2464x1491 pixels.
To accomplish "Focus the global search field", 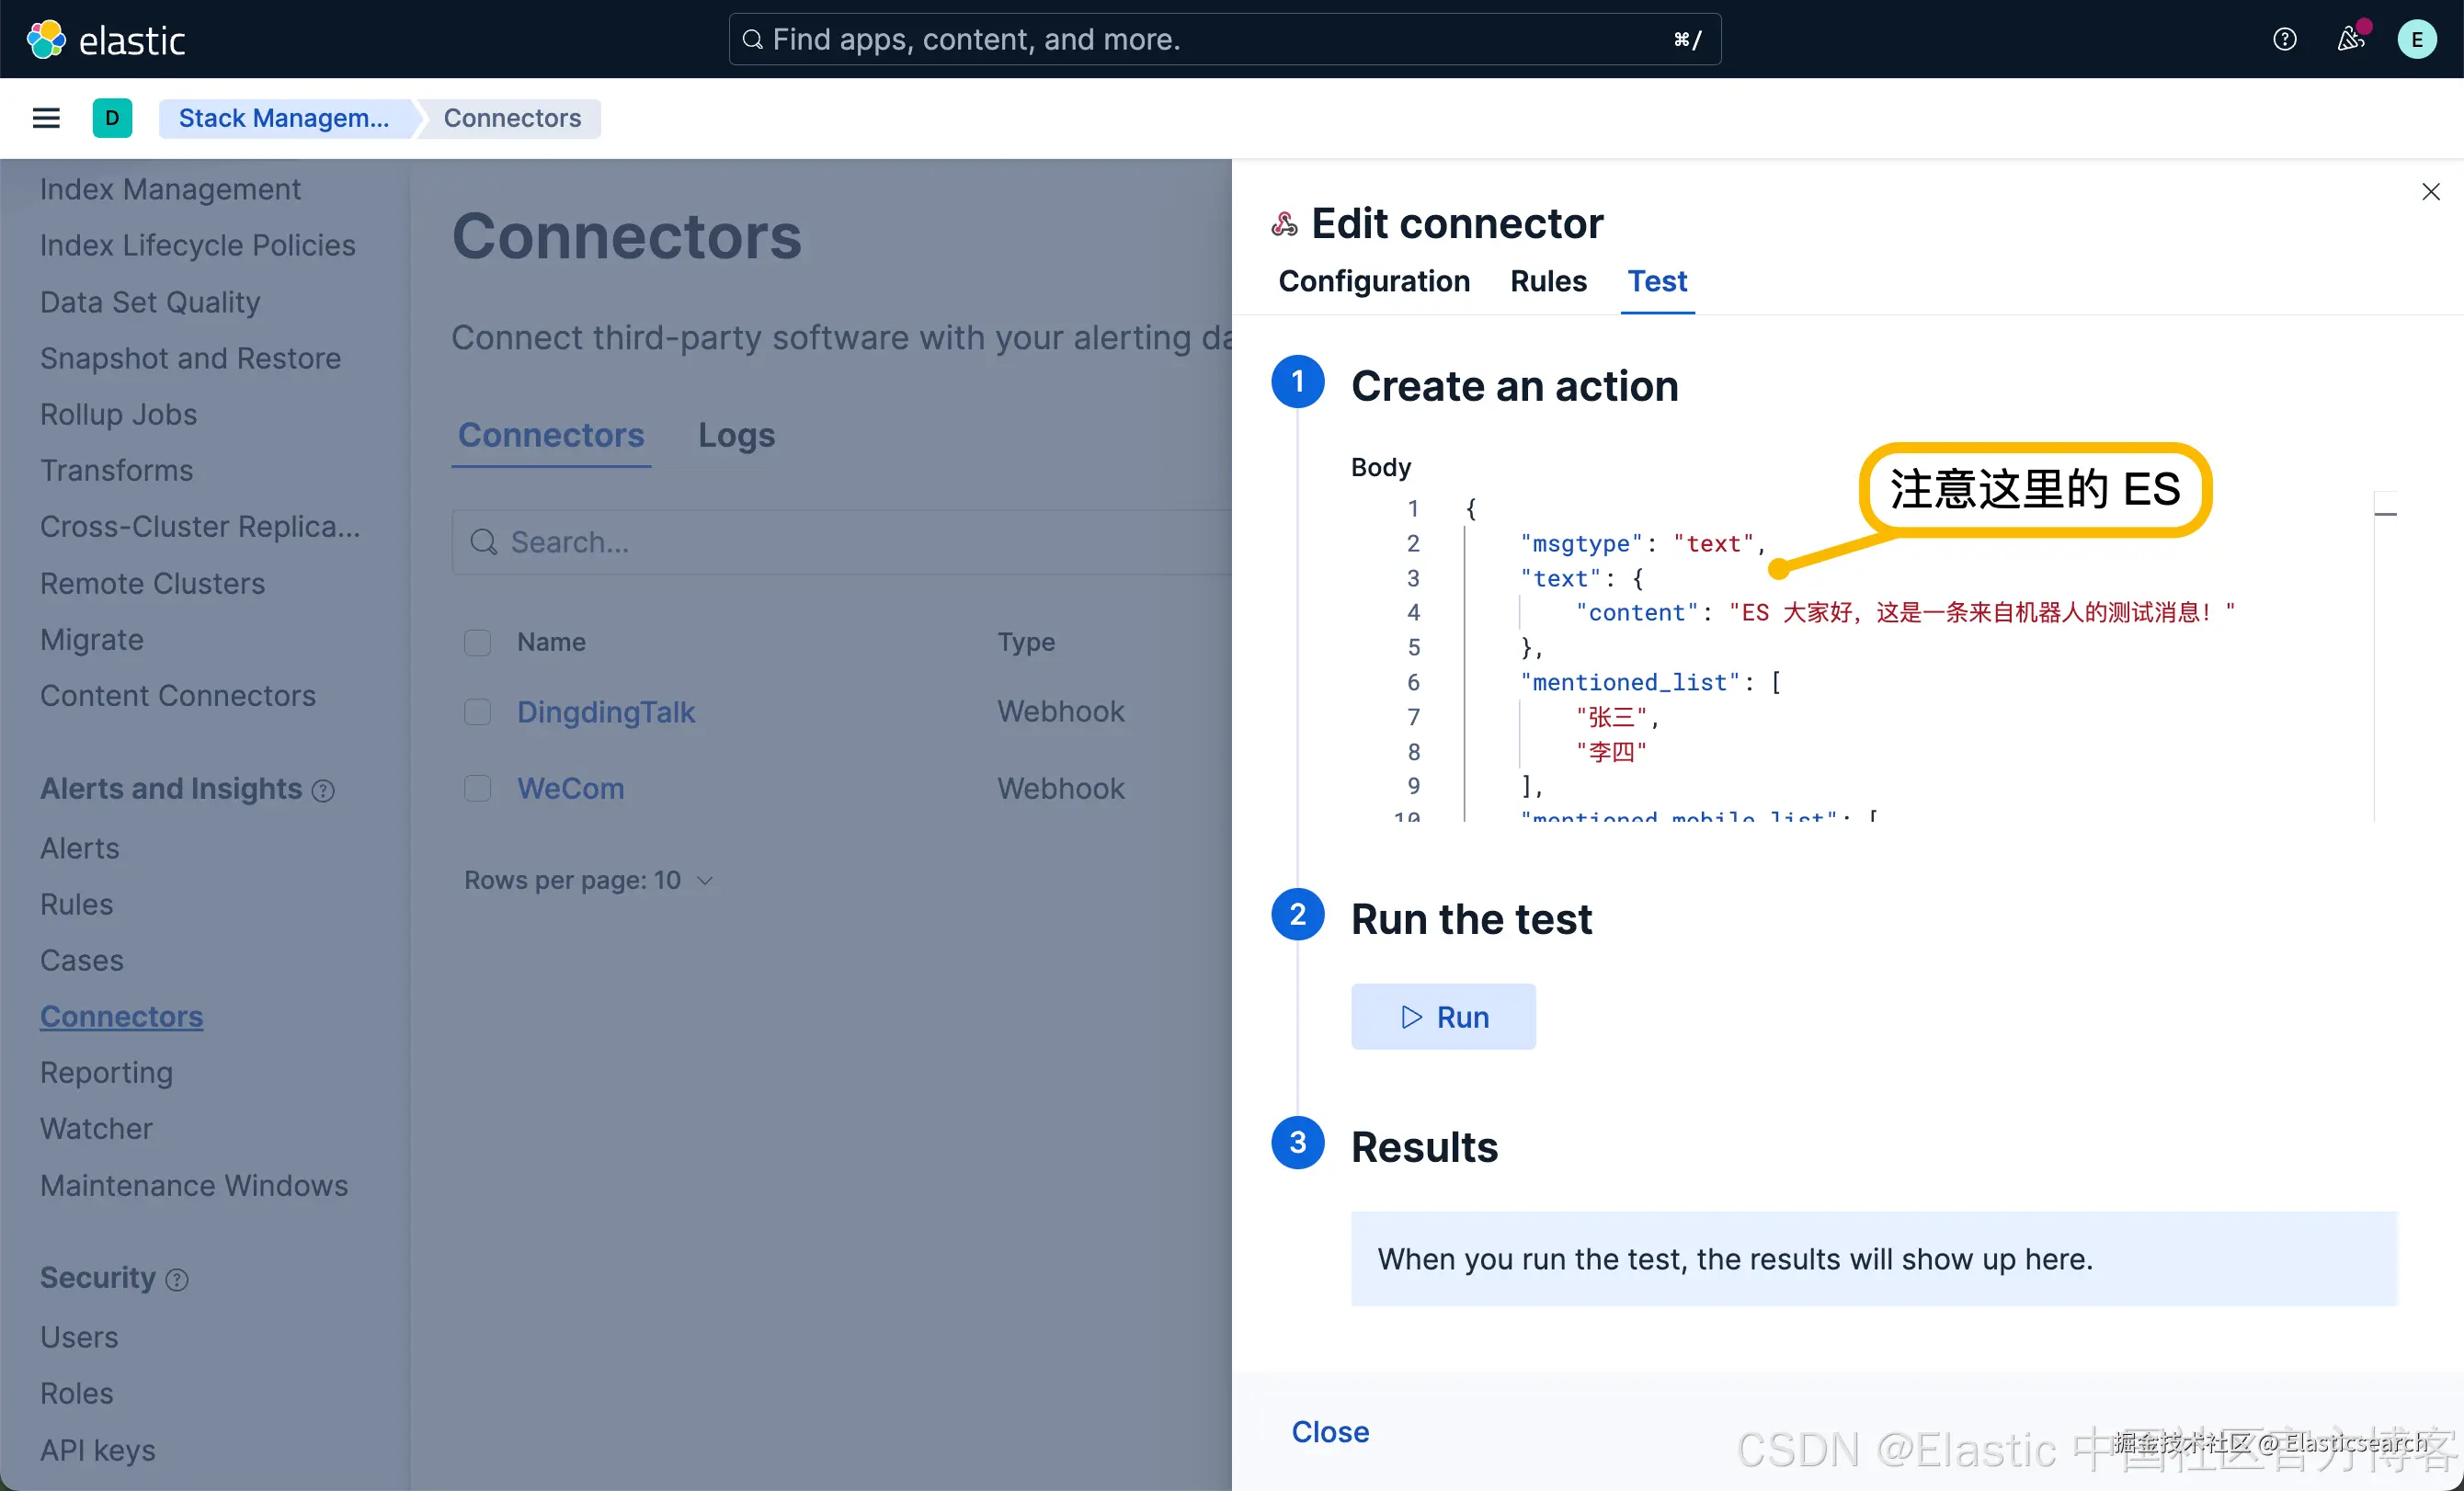I will point(1224,40).
